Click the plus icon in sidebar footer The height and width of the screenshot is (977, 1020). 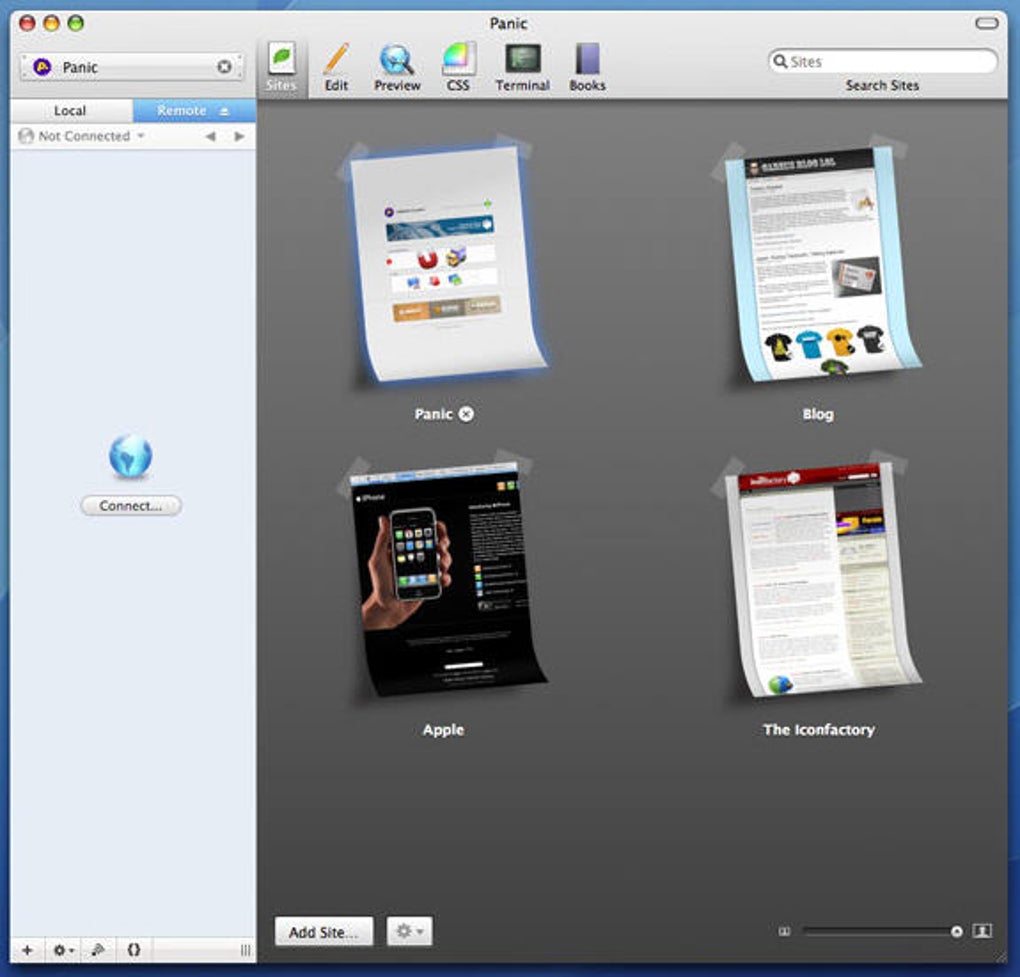coord(27,950)
